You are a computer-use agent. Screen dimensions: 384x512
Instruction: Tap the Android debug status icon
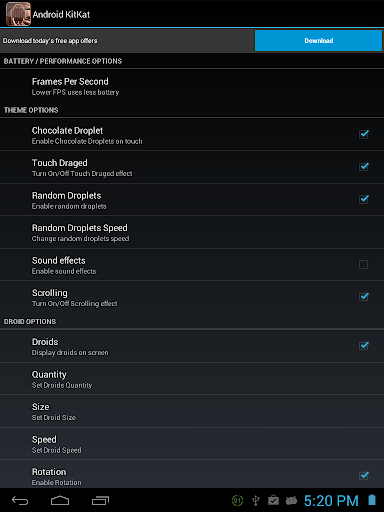pos(291,500)
